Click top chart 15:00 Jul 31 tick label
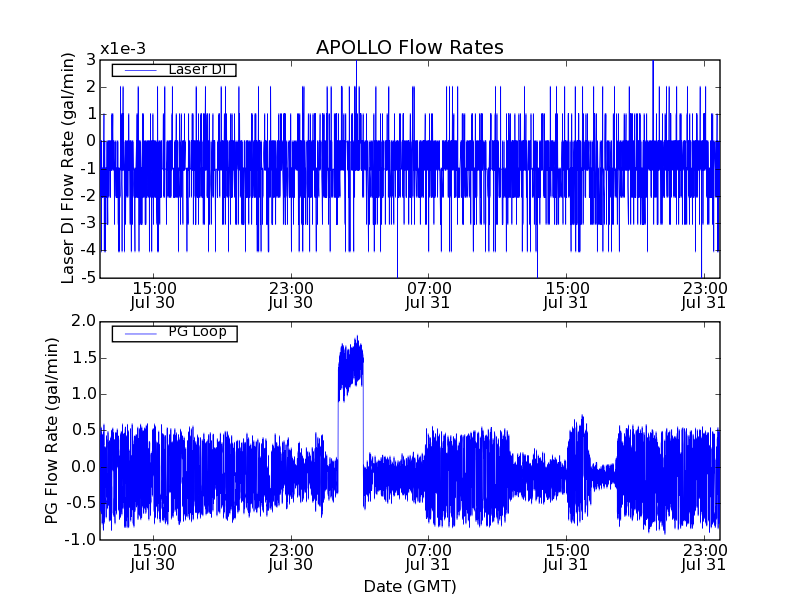The width and height of the screenshot is (800, 600). (566, 295)
